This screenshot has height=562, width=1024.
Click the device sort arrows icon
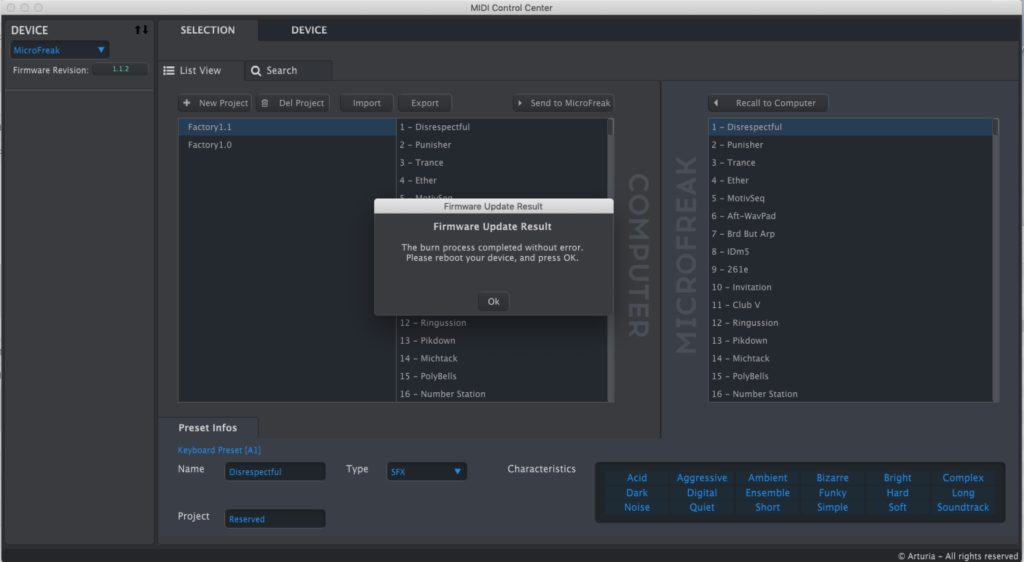pyautogui.click(x=141, y=30)
